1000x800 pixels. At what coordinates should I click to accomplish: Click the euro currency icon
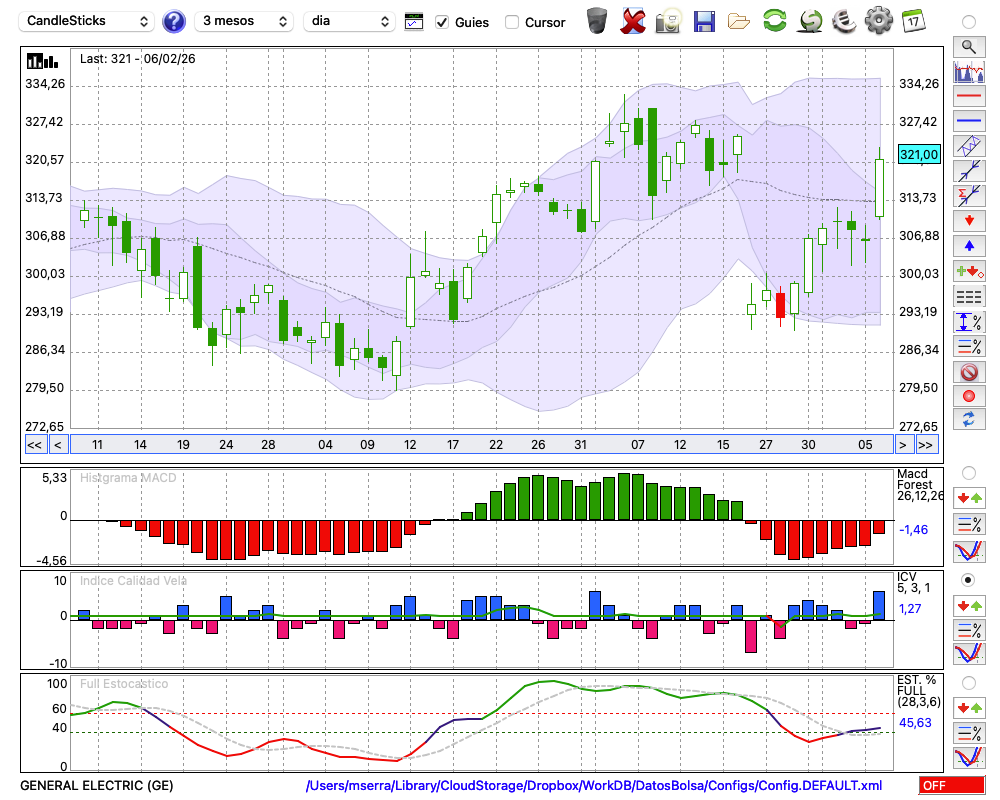843,21
